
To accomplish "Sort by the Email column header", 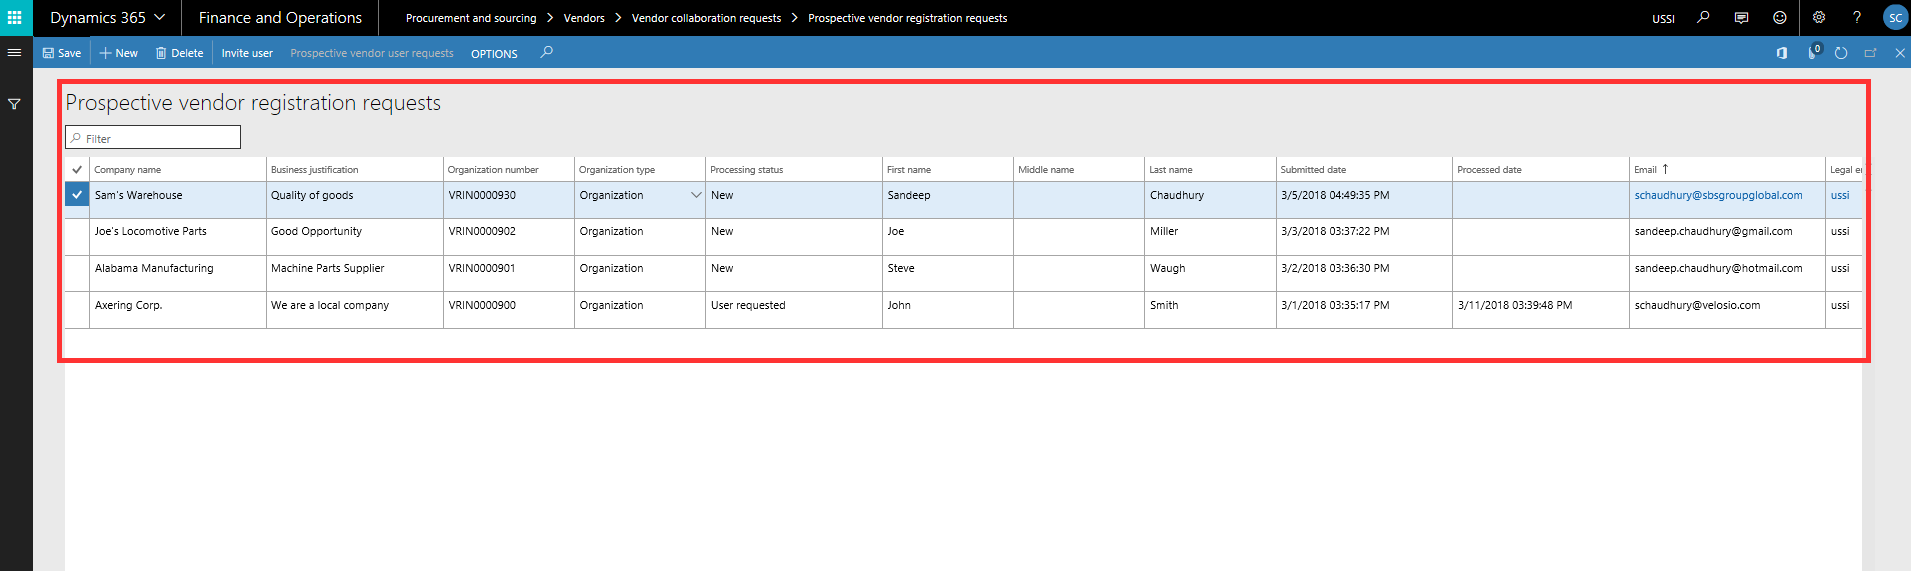I will pyautogui.click(x=1645, y=170).
